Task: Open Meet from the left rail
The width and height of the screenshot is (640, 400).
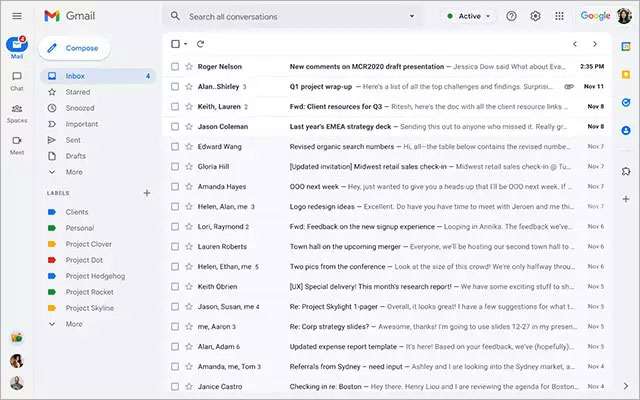Action: (x=17, y=144)
